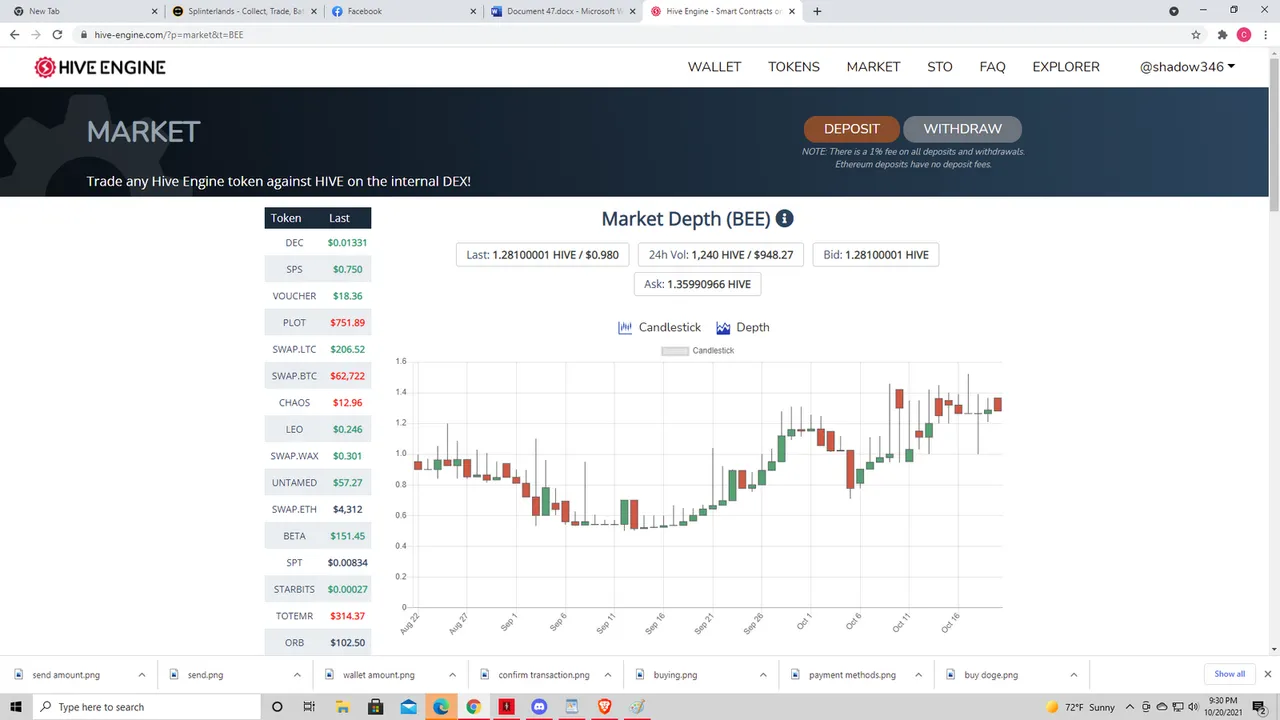Show hidden system tray icons
Image resolution: width=1280 pixels, height=720 pixels.
tap(1129, 707)
